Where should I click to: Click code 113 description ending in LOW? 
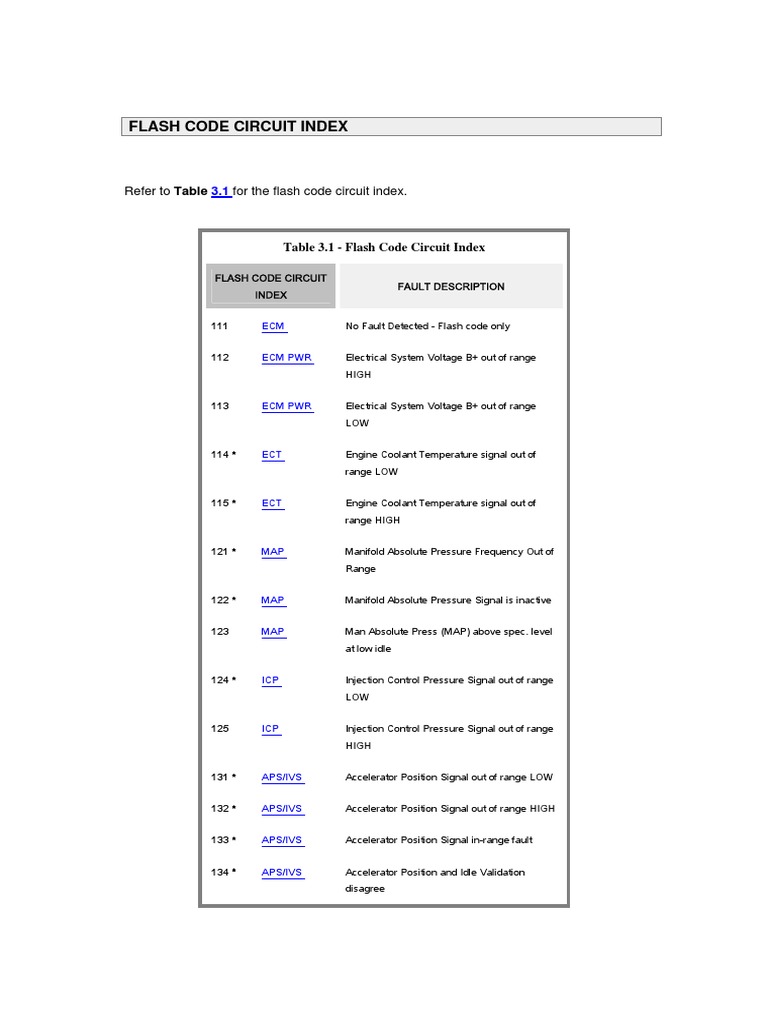click(x=441, y=414)
